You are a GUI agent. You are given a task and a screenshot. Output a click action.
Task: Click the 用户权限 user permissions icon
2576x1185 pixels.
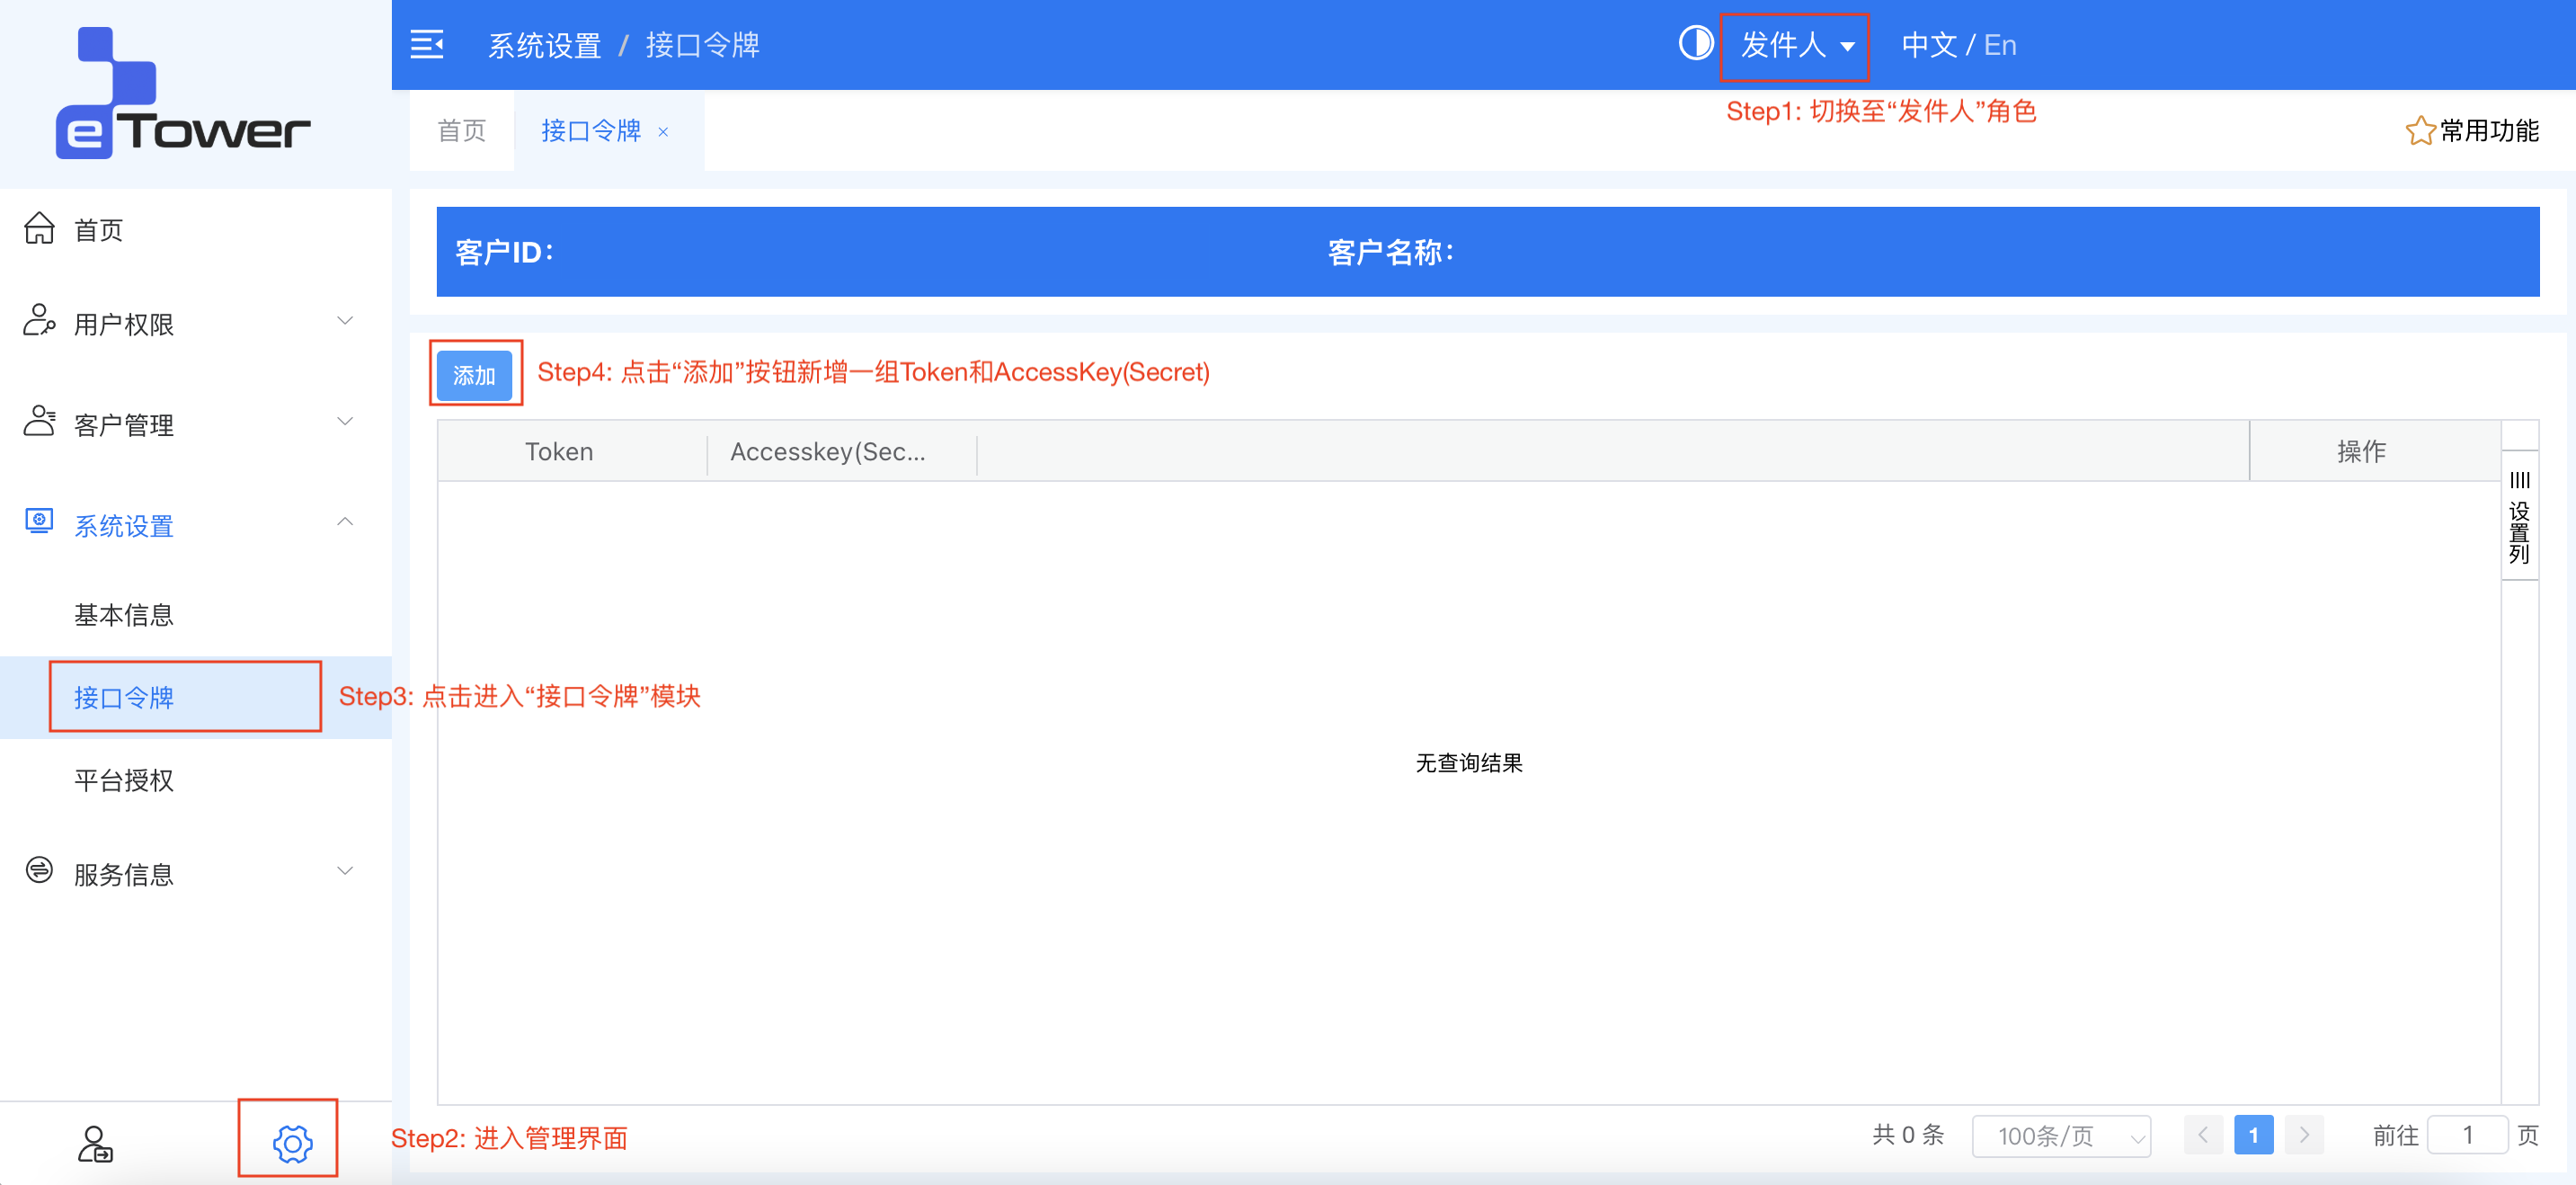pos(38,322)
